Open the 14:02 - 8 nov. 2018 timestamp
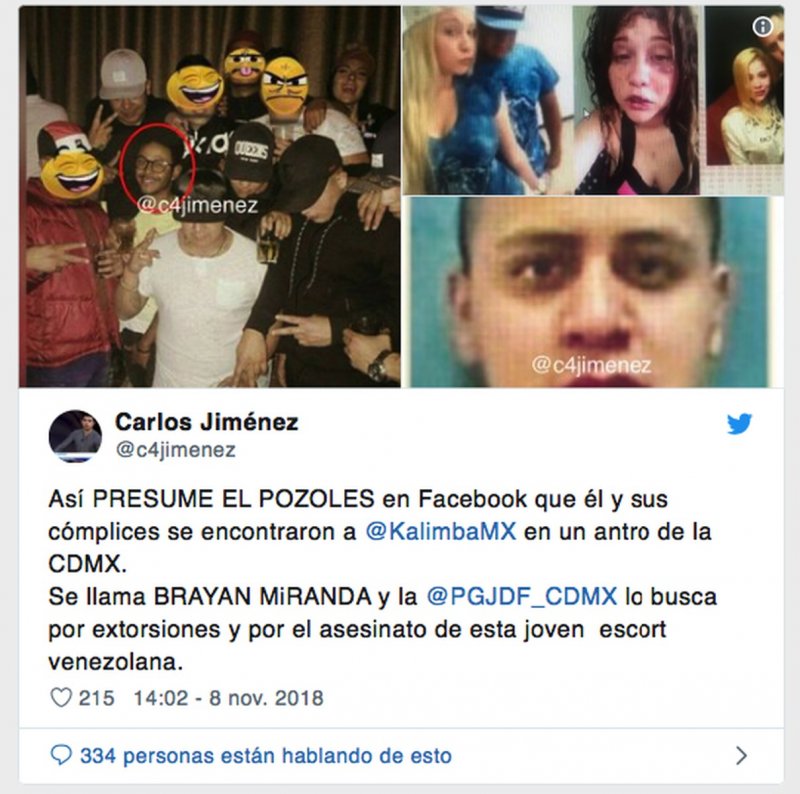Screen dimensions: 800x794 click(x=229, y=698)
